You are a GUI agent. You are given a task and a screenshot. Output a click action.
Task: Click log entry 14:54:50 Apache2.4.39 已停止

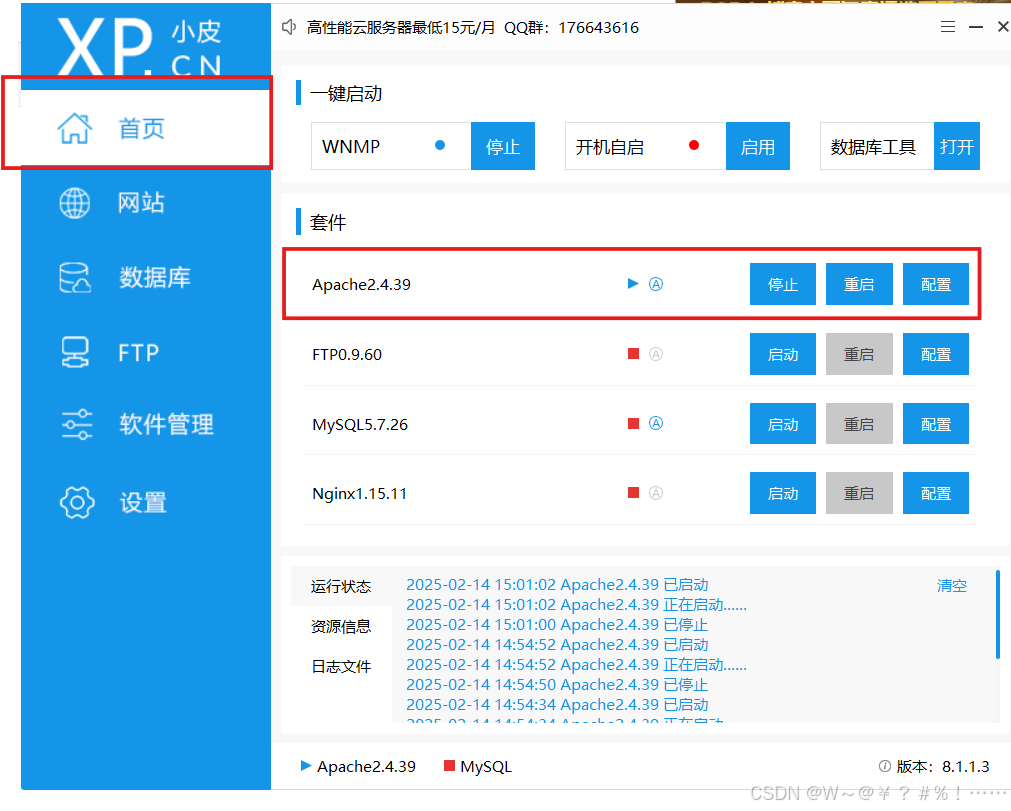pos(557,684)
